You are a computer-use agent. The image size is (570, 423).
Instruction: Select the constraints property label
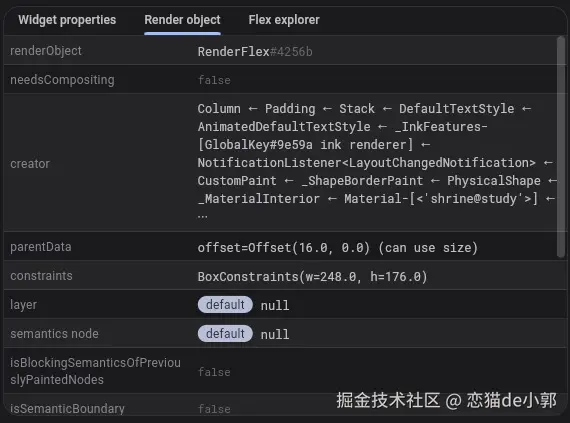[41, 276]
